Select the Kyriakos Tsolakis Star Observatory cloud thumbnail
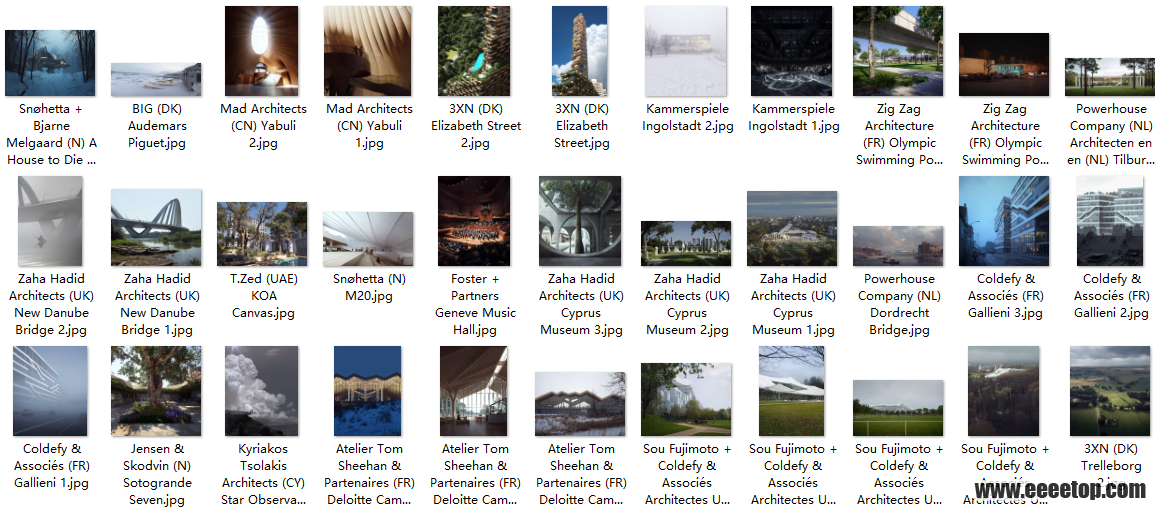 click(x=261, y=391)
